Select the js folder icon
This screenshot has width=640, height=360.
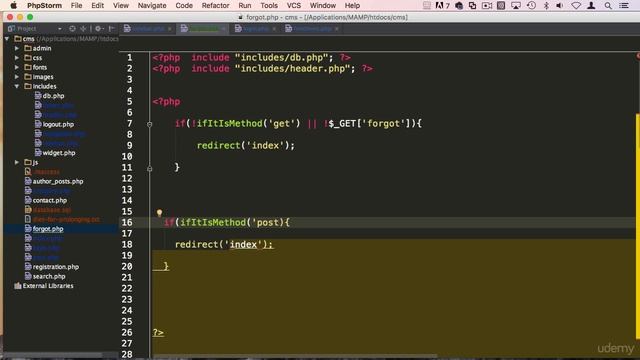click(x=28, y=162)
